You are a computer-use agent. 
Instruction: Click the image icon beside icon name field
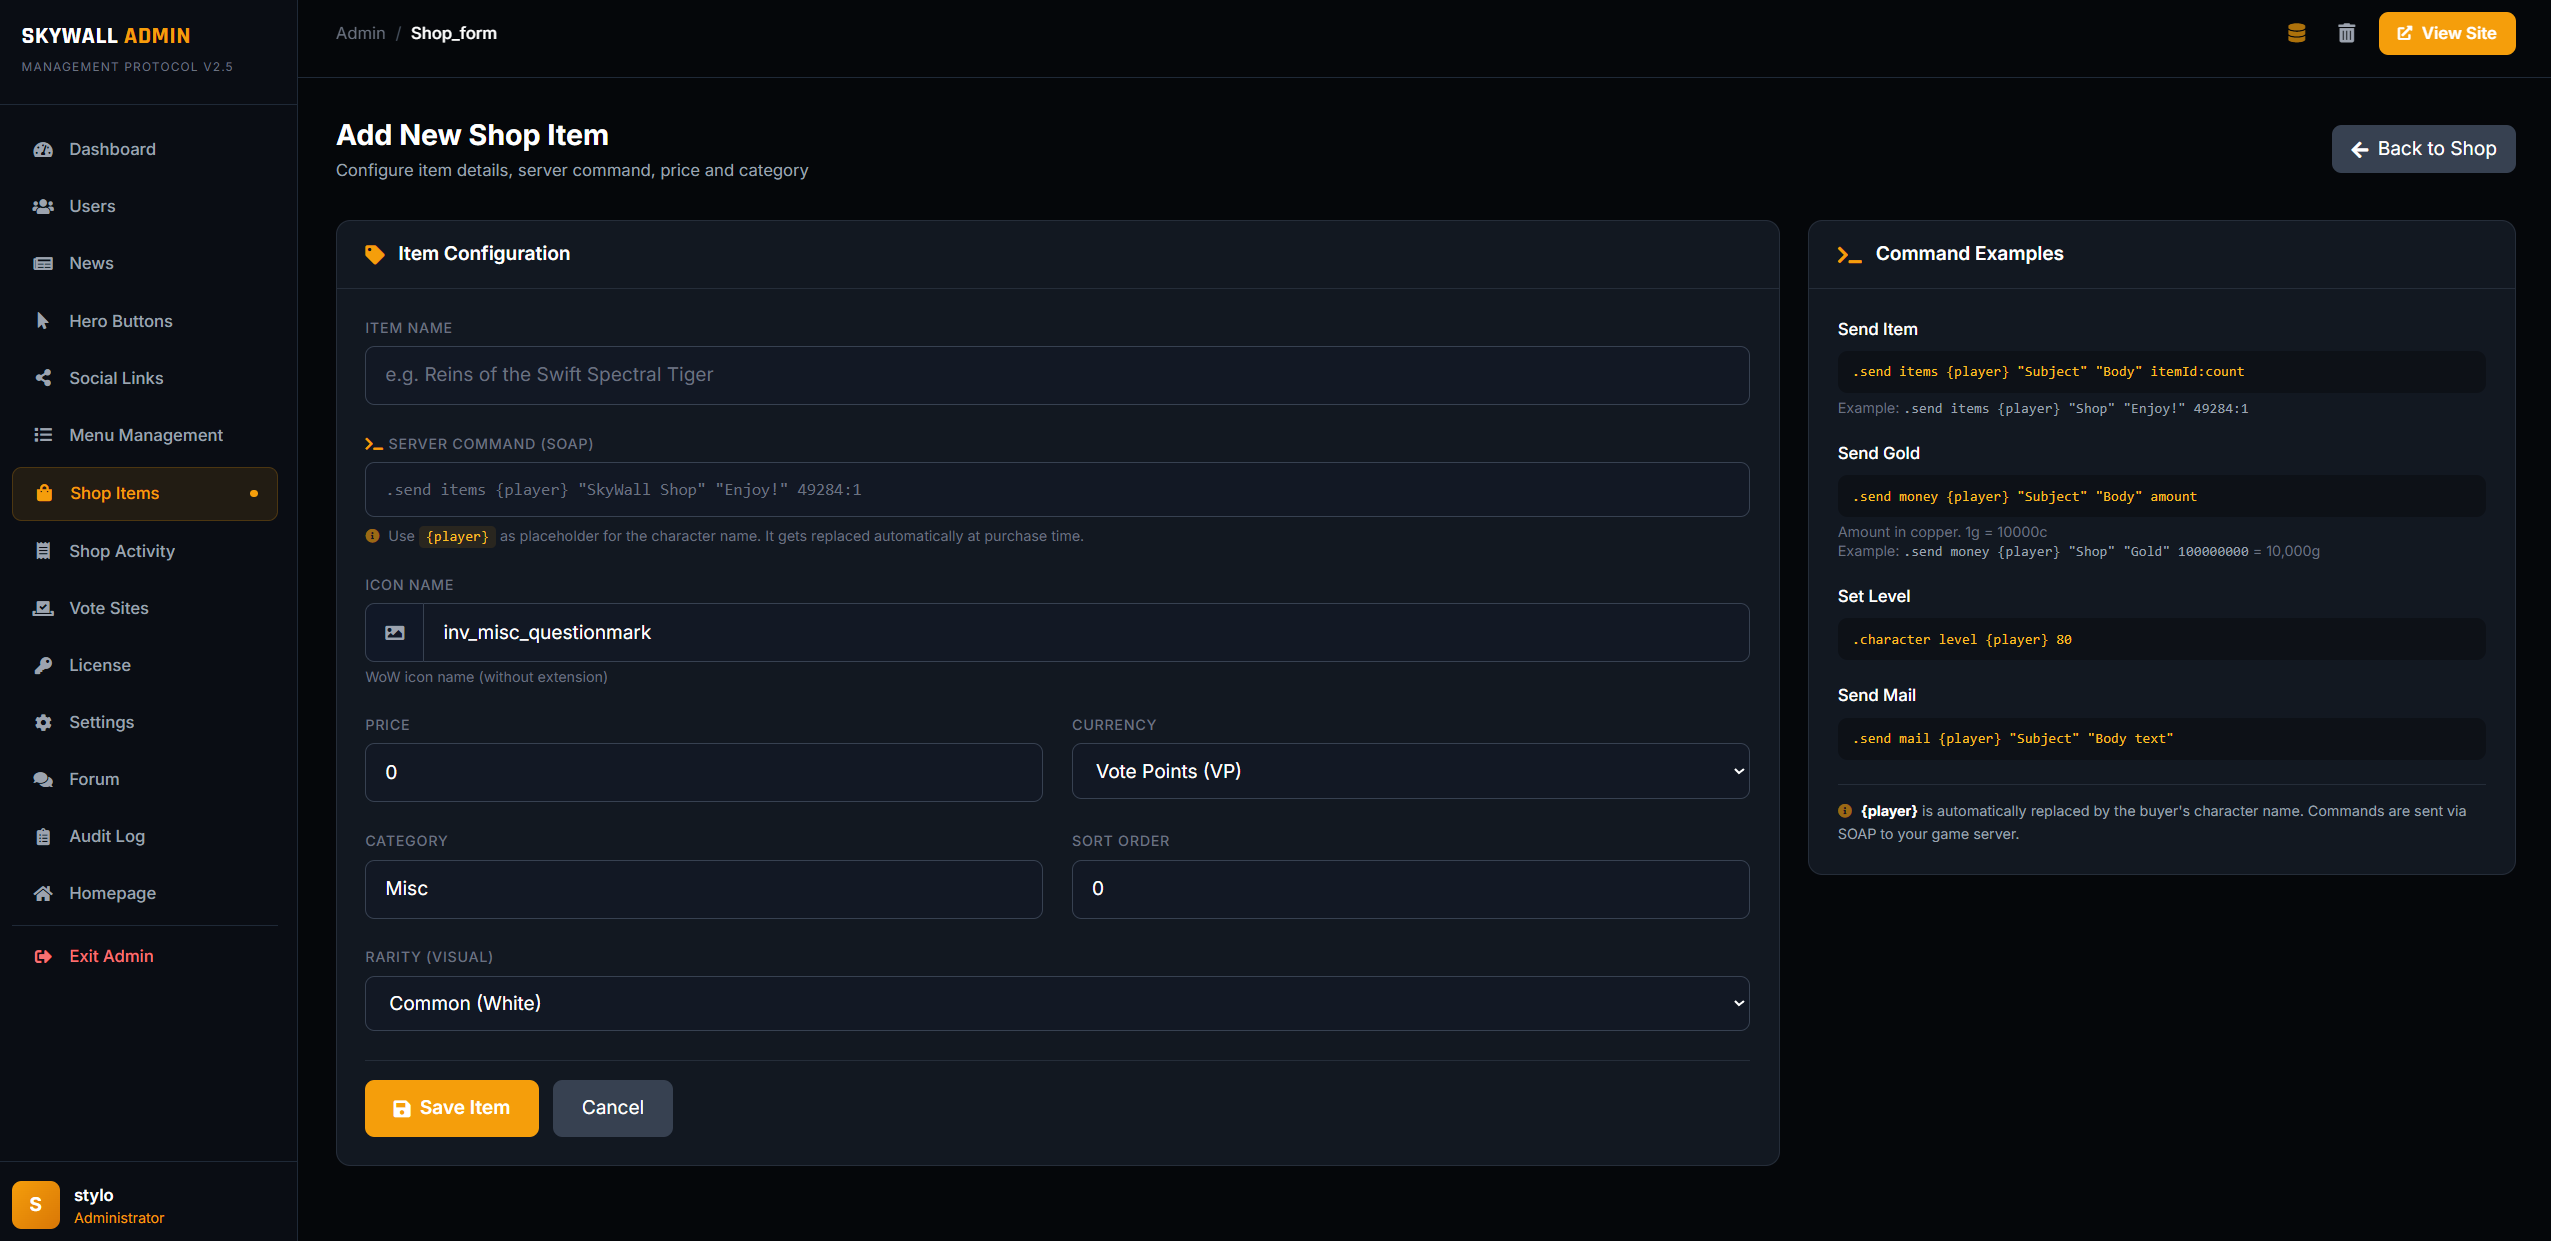point(395,633)
